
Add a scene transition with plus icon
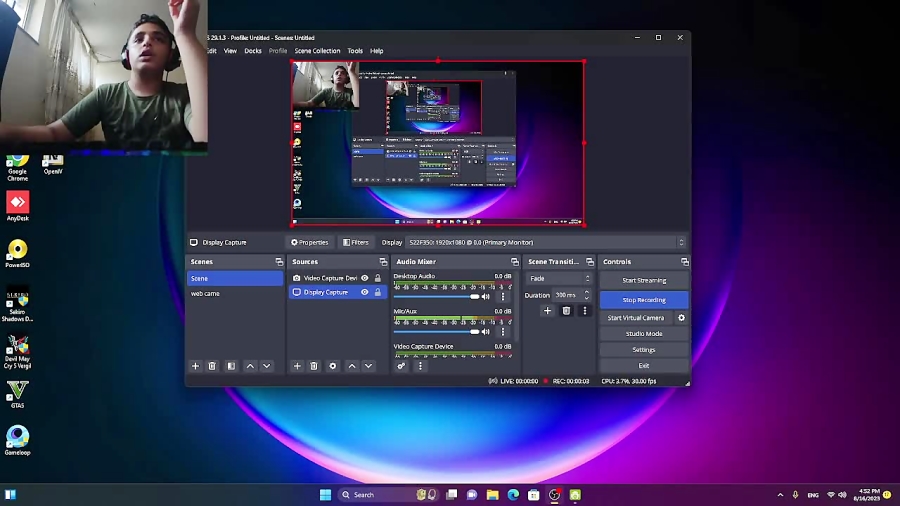point(548,311)
